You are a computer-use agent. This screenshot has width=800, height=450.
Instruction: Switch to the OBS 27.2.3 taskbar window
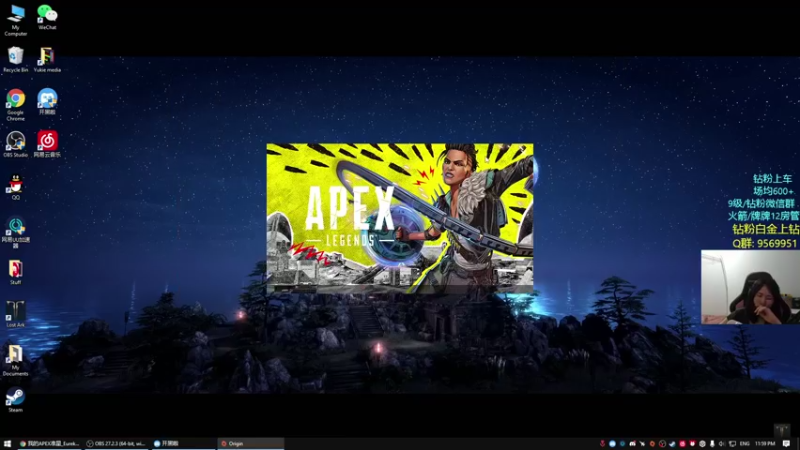click(116, 444)
